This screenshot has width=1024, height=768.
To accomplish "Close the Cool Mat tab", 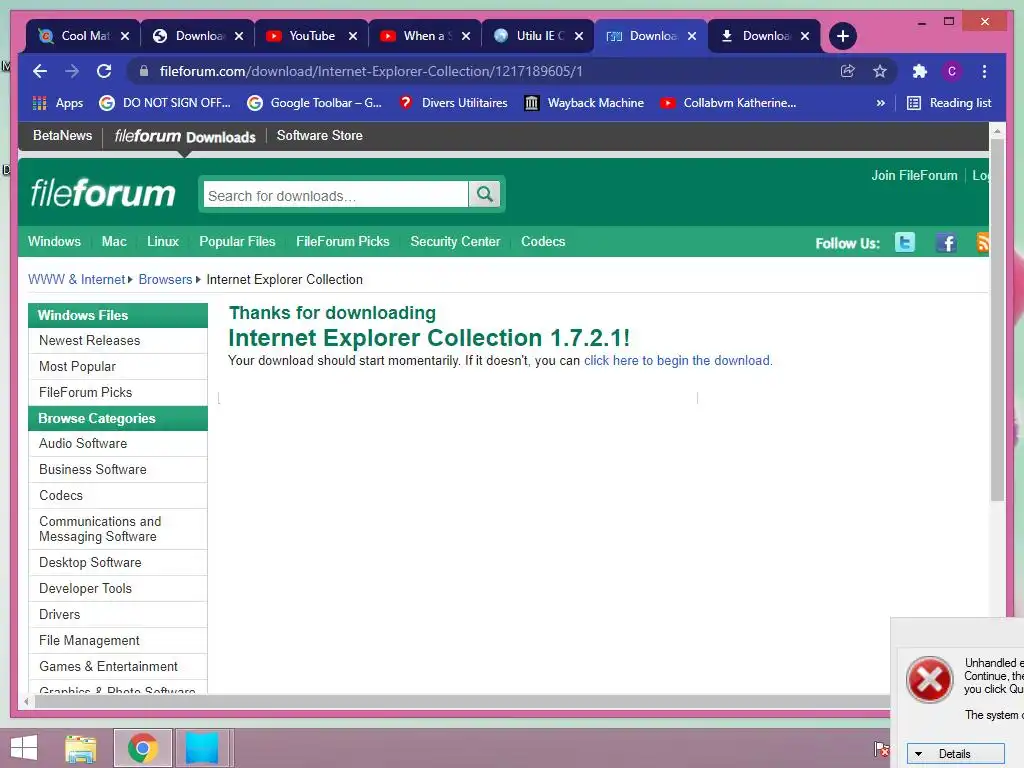I will [x=125, y=36].
